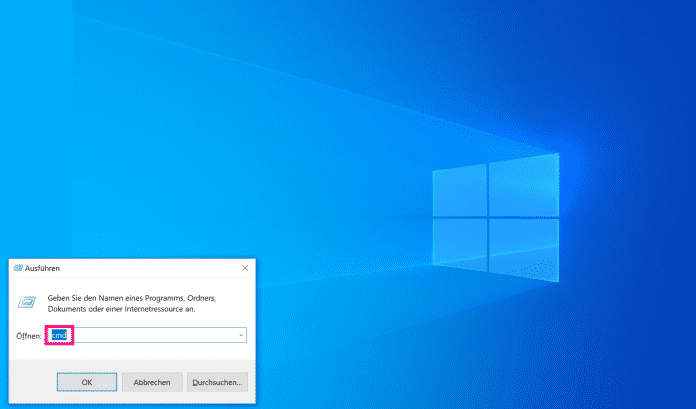Close the Ausführen dialog with X

coord(245,268)
